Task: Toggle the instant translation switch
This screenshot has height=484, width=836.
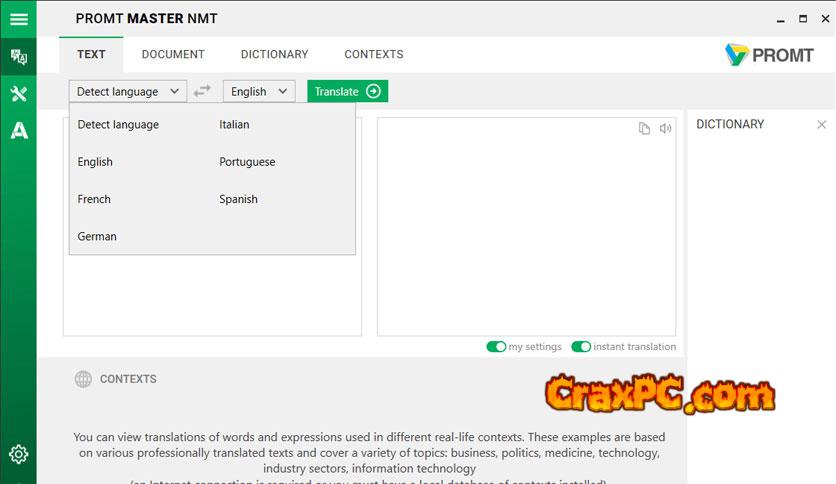Action: point(581,346)
